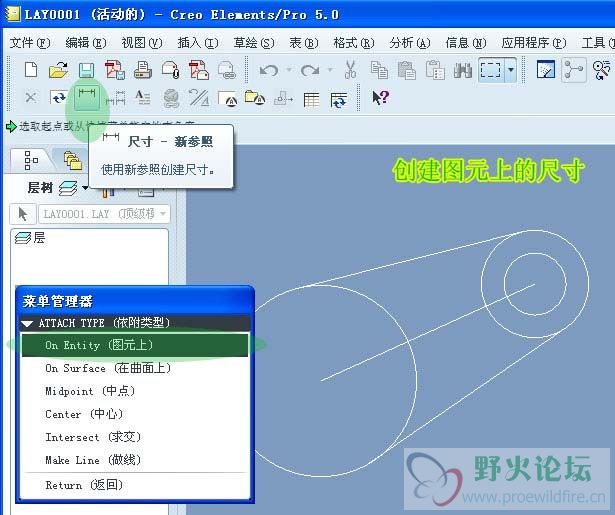Open the 应用程序(P) menu
Screen dimensions: 615x515
pos(534,42)
